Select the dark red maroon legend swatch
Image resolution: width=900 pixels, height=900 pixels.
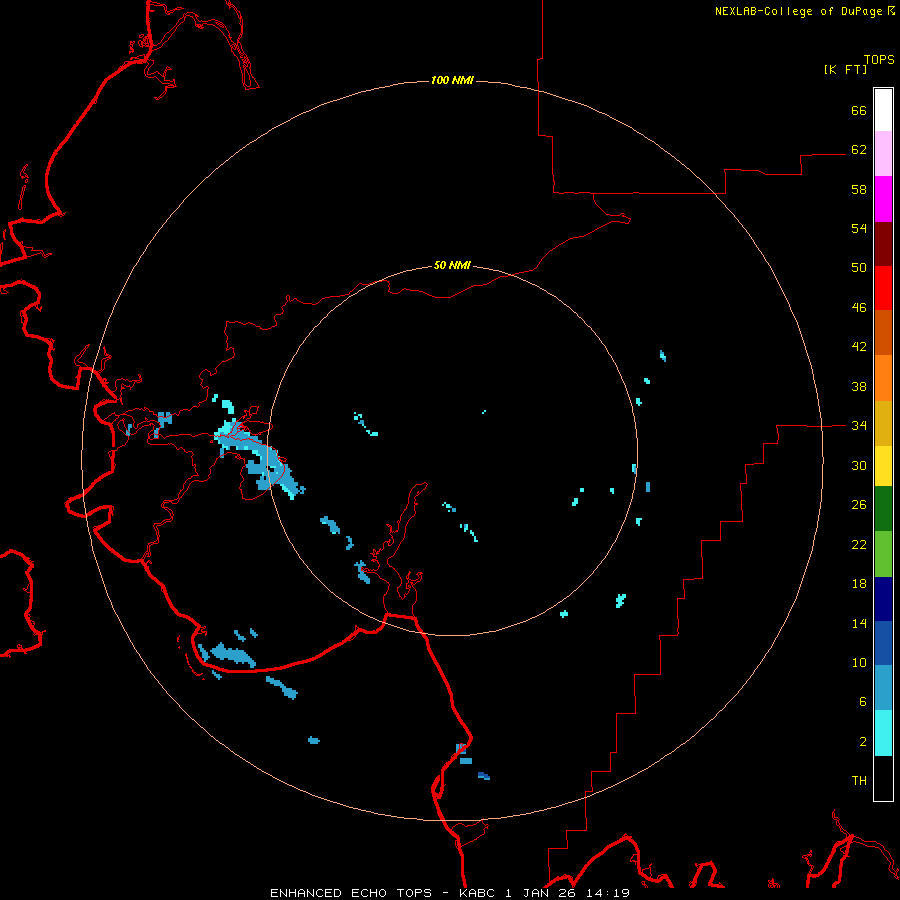coord(883,243)
